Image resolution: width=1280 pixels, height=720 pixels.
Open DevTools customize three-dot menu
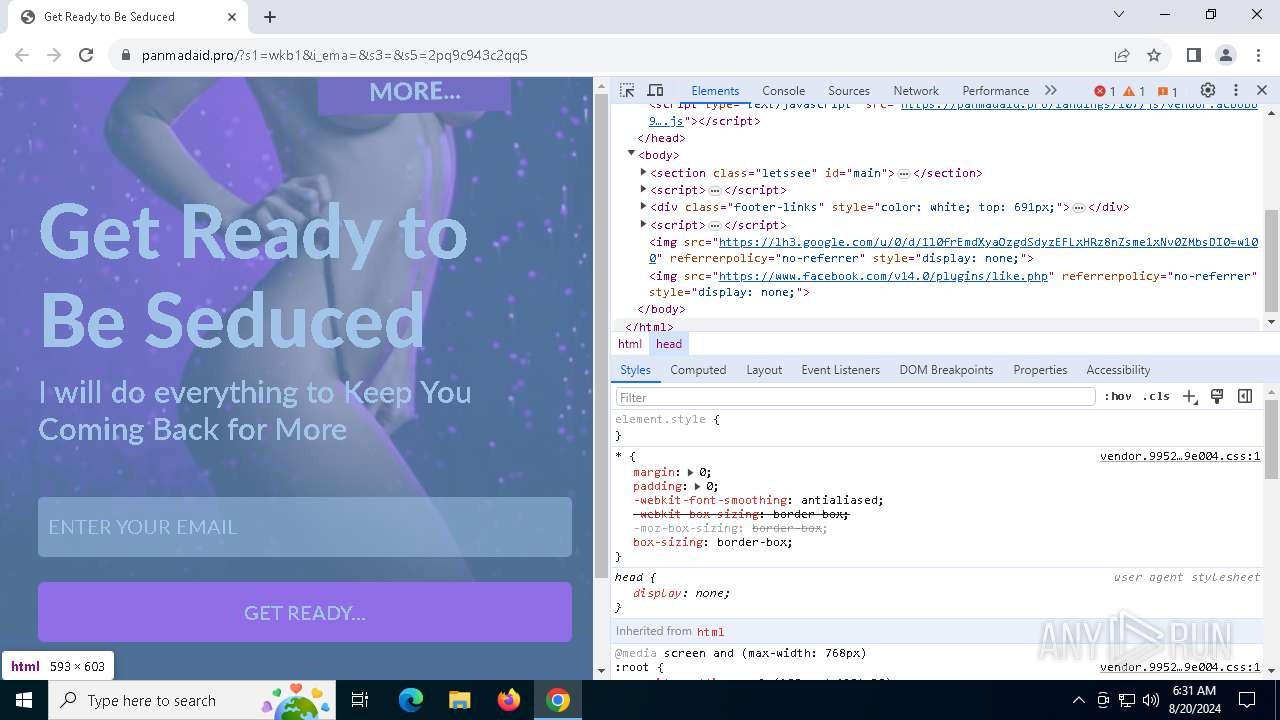[x=1236, y=90]
